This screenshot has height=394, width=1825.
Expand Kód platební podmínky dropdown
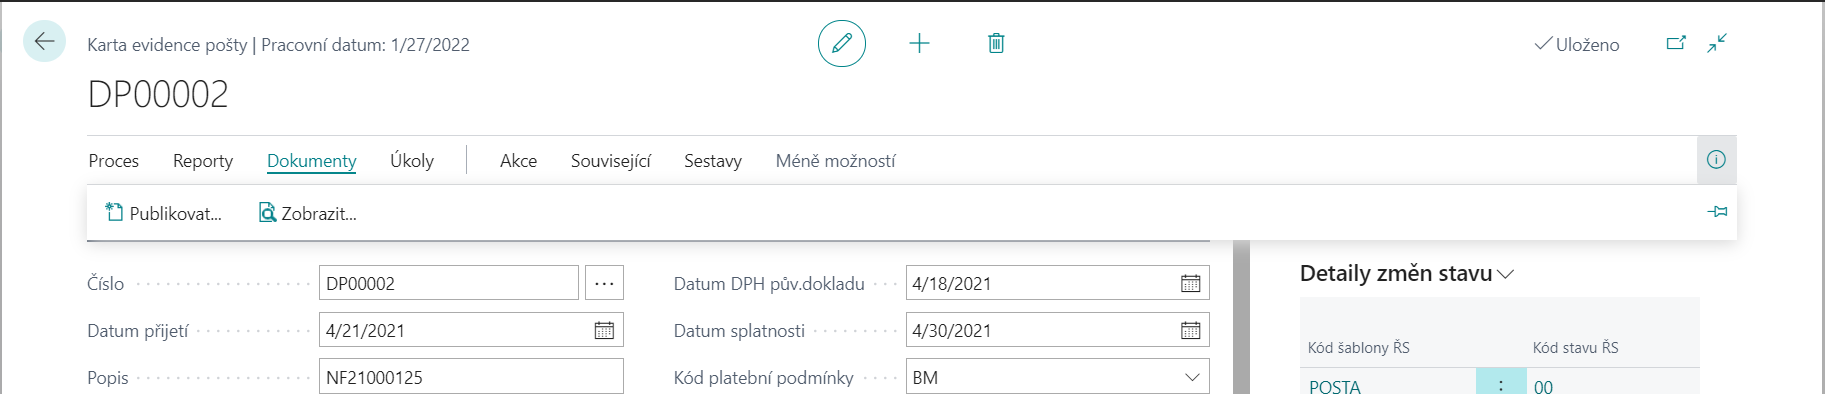1192,377
